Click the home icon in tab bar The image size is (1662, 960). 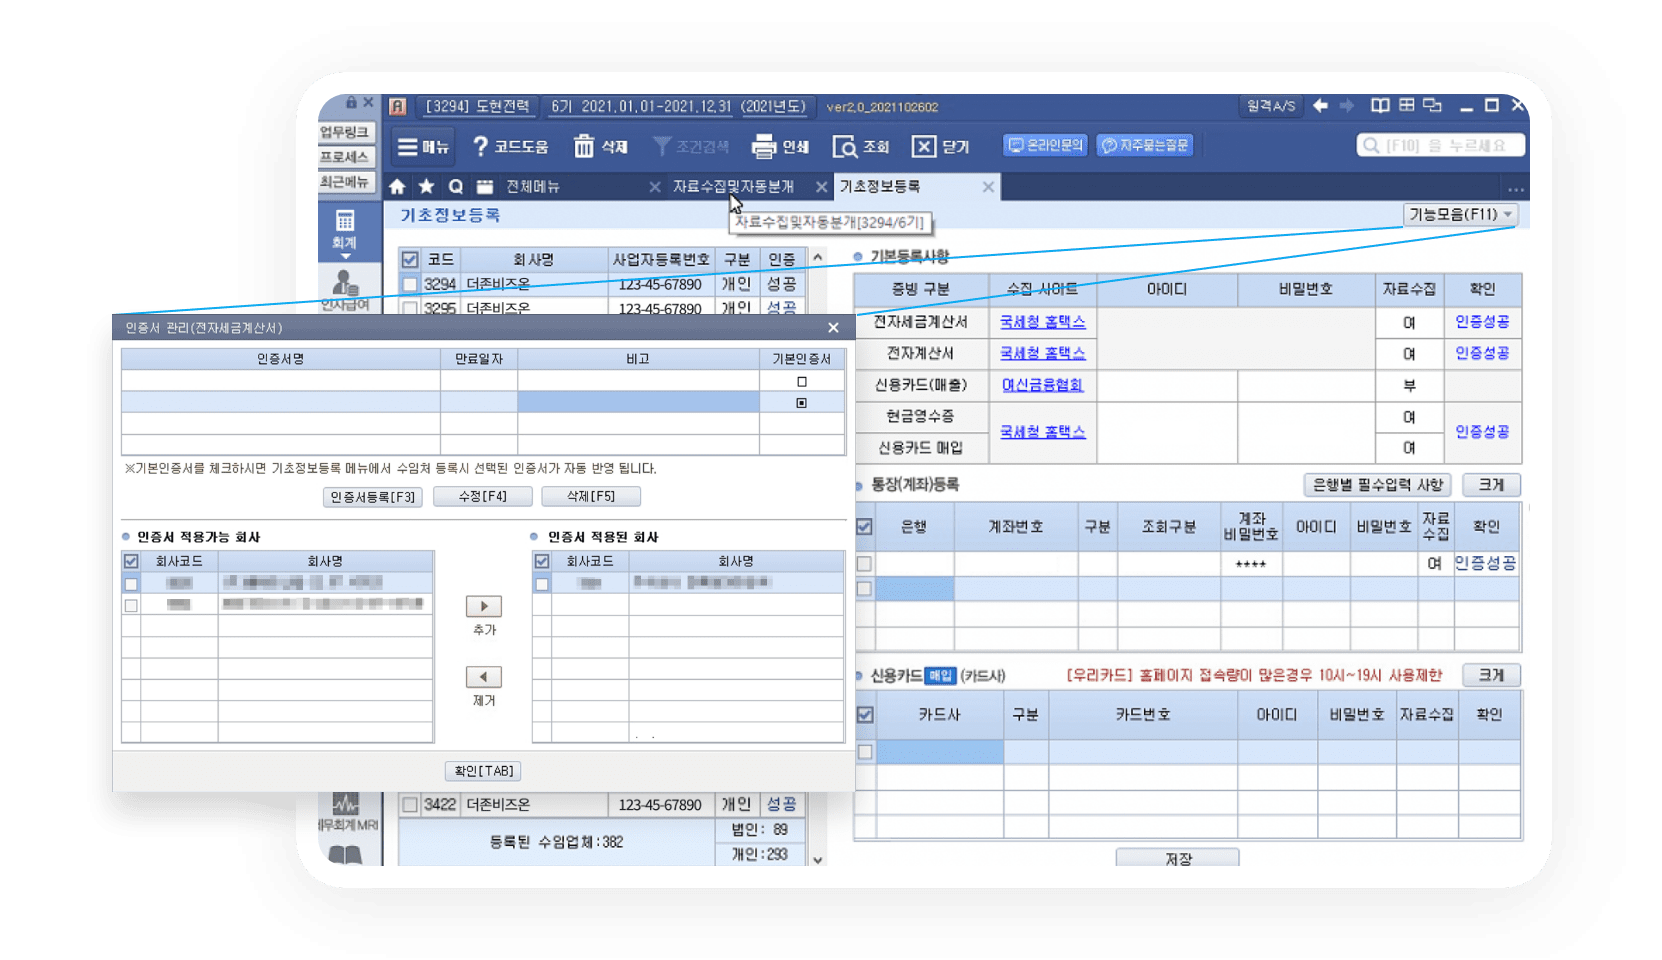pyautogui.click(x=397, y=187)
